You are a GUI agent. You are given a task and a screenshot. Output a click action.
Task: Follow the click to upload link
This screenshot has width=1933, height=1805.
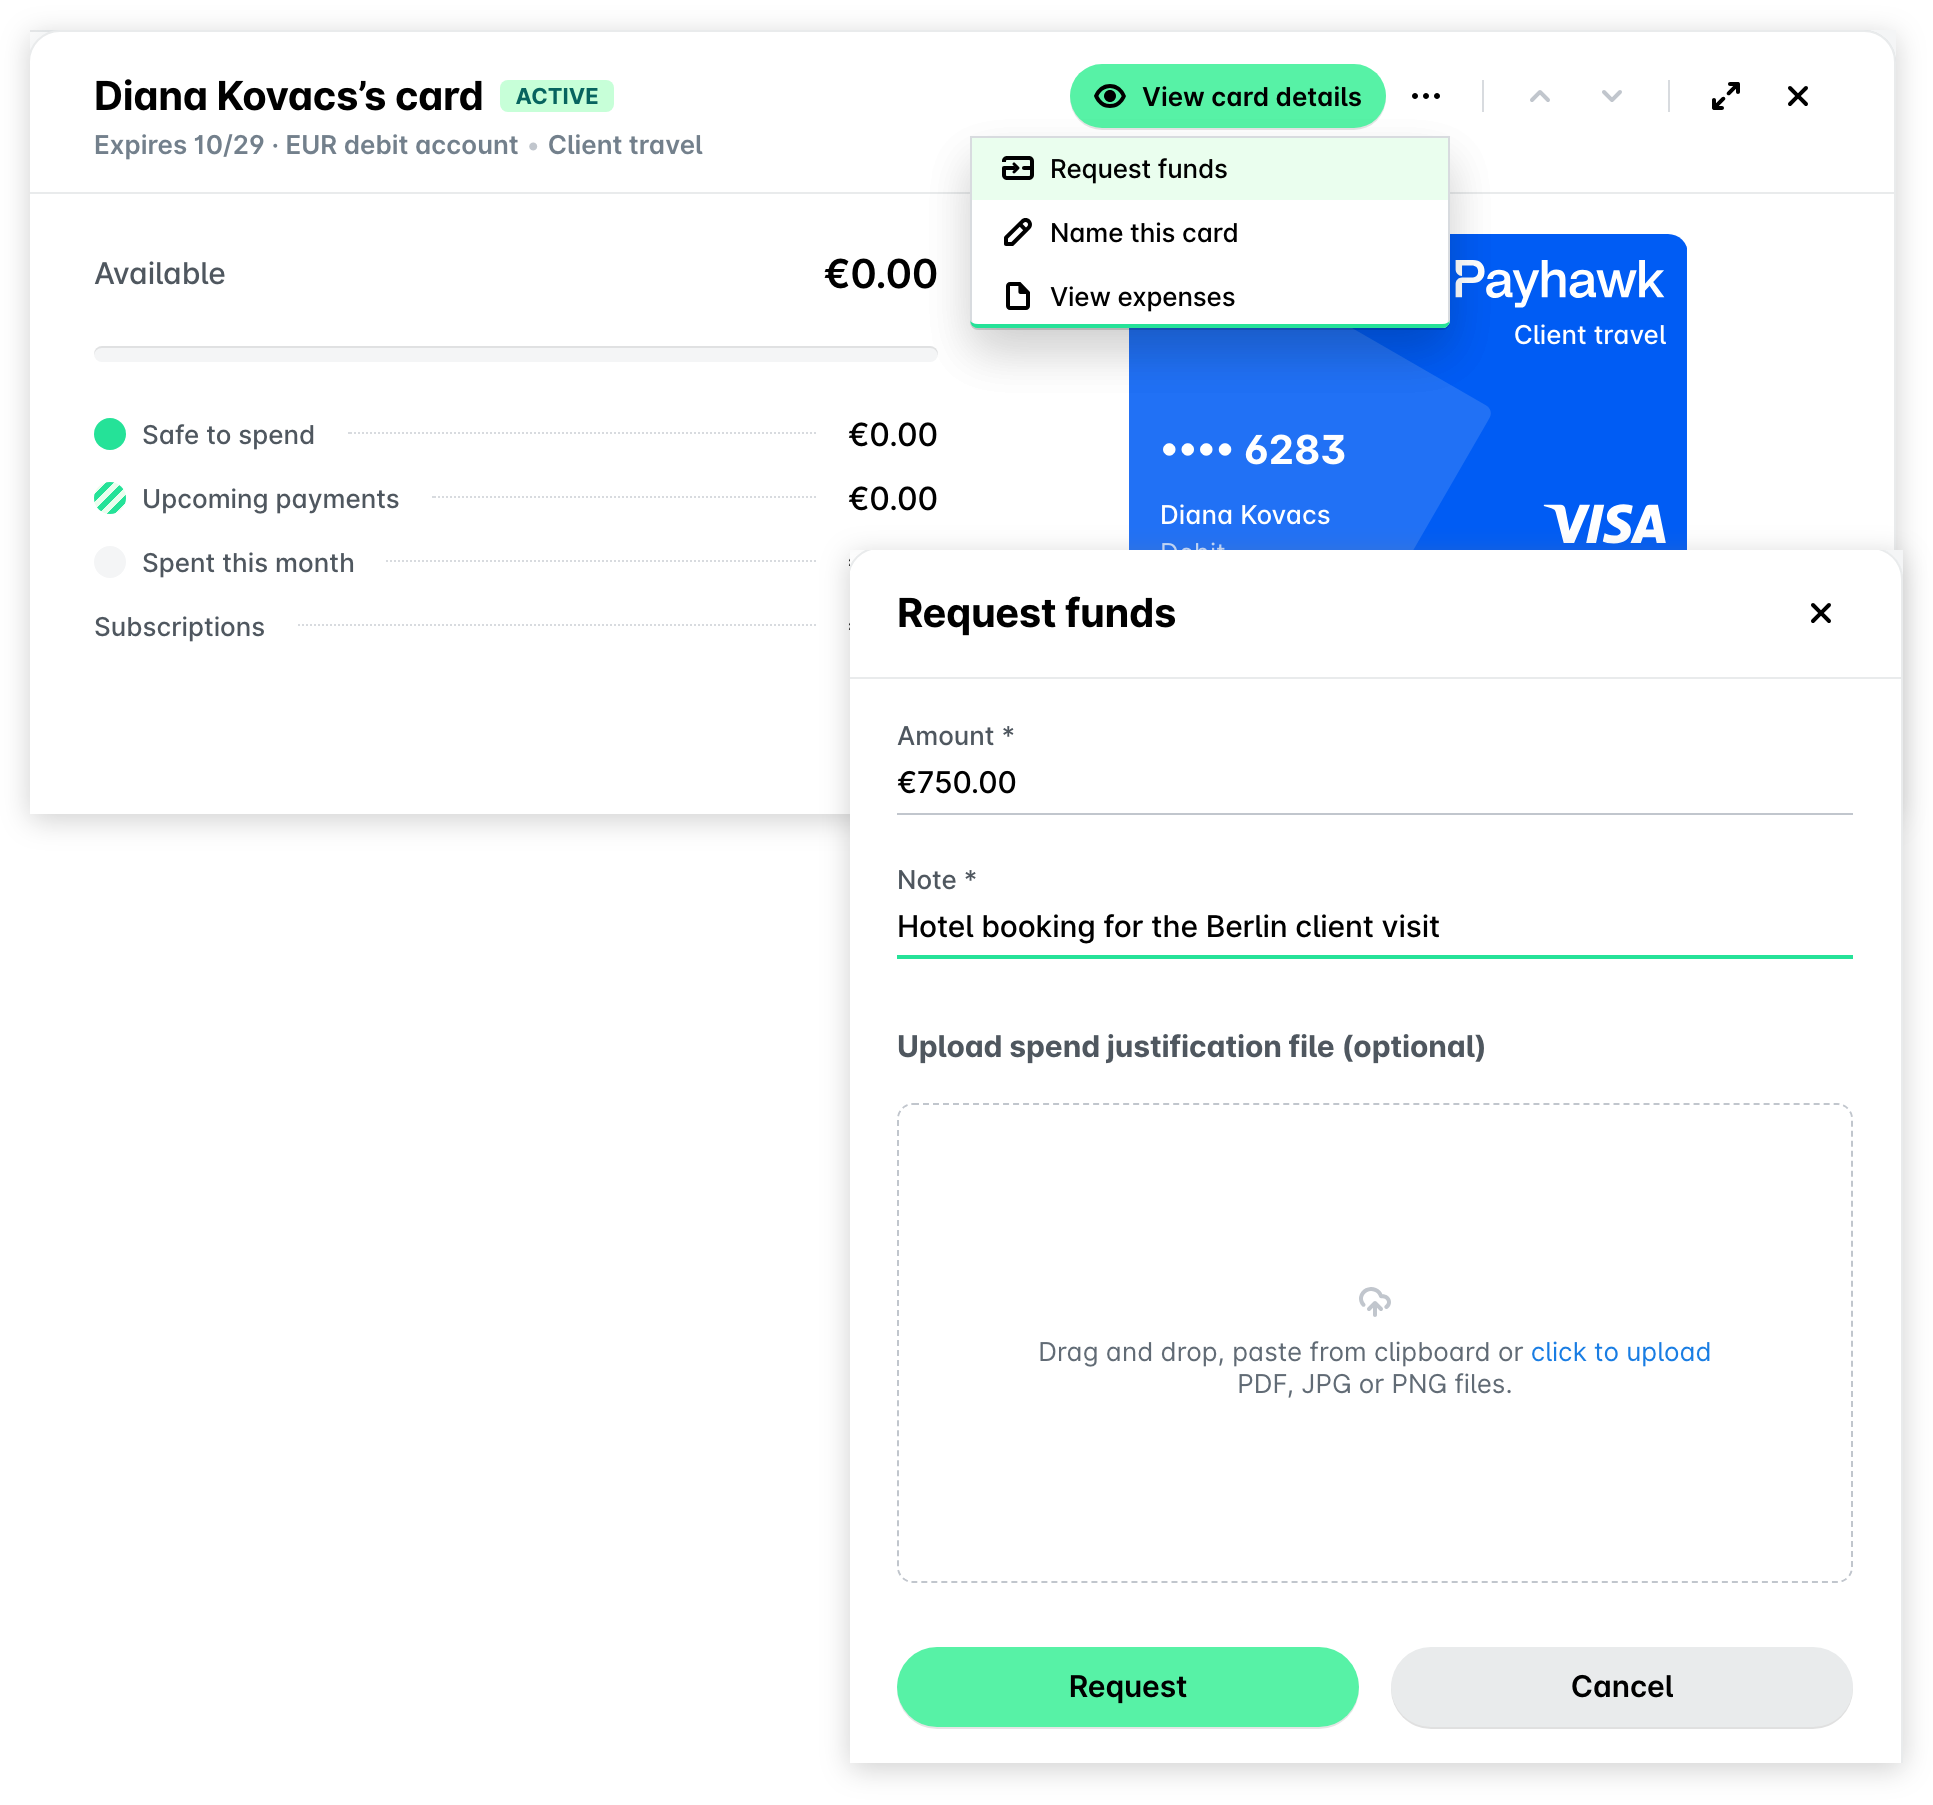(x=1620, y=1352)
